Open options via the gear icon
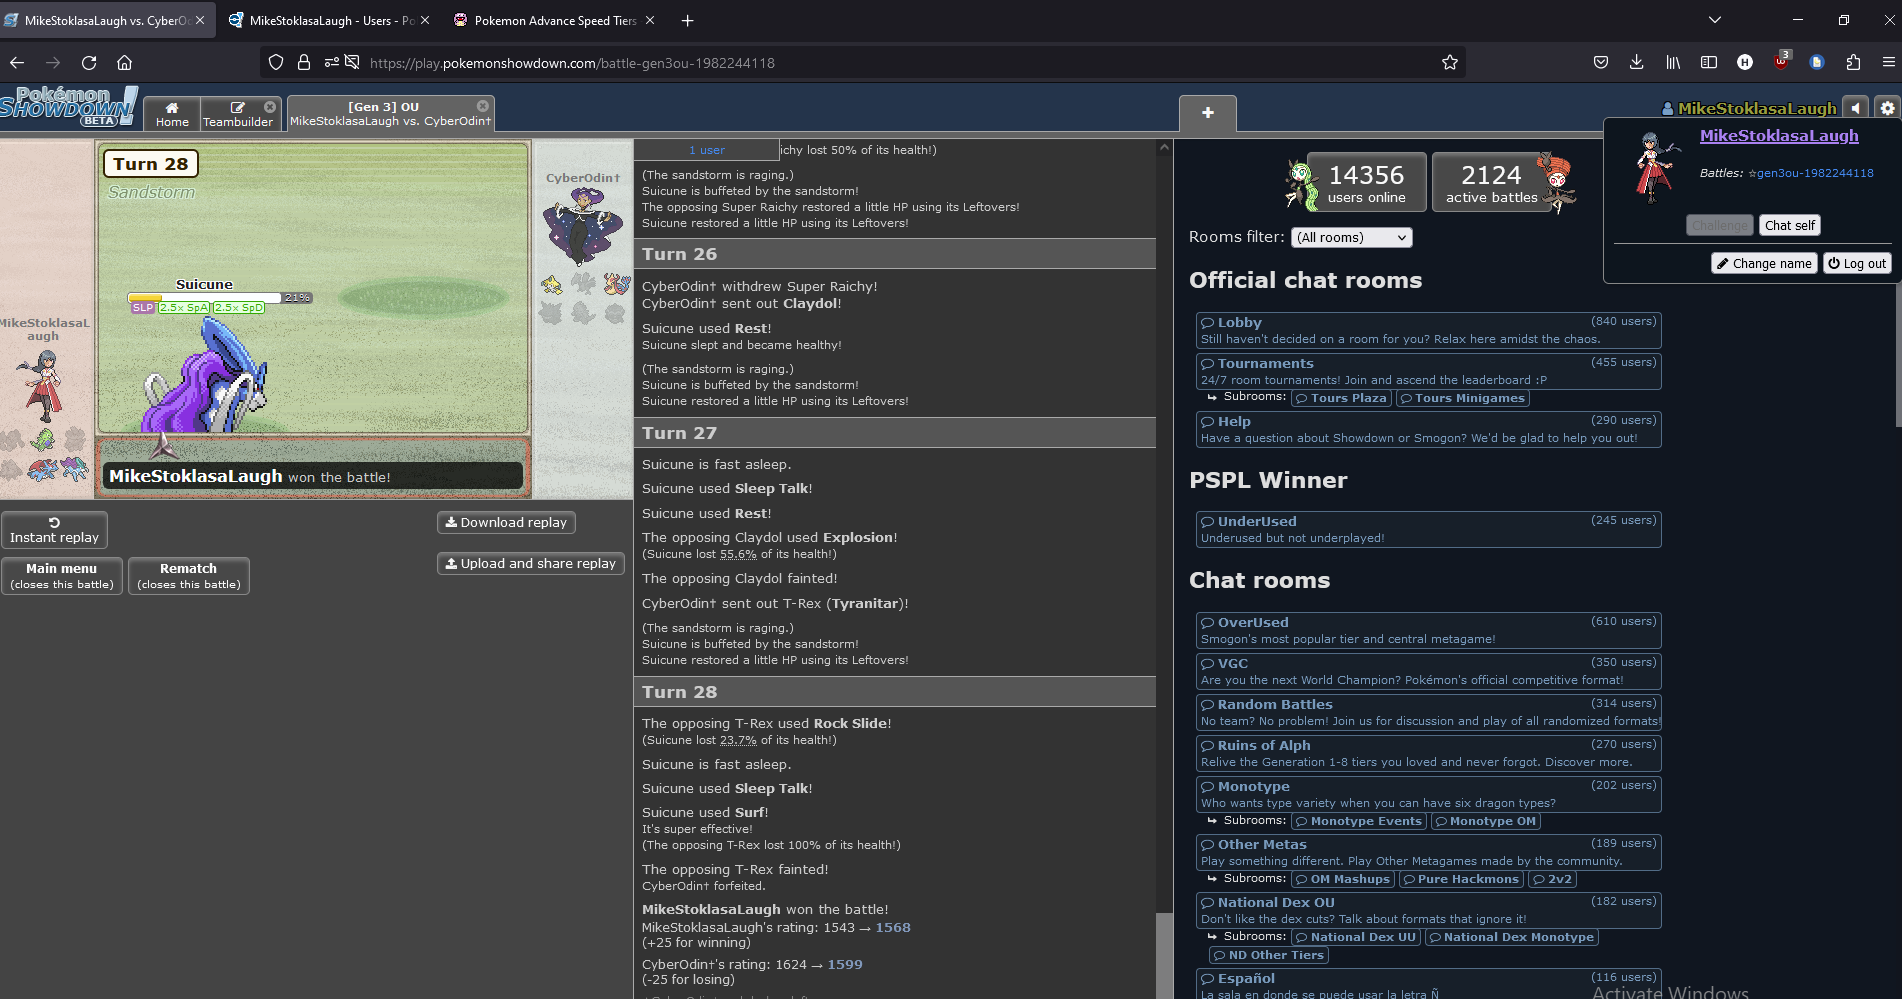Screen dimensions: 1902x999 coord(1887,108)
